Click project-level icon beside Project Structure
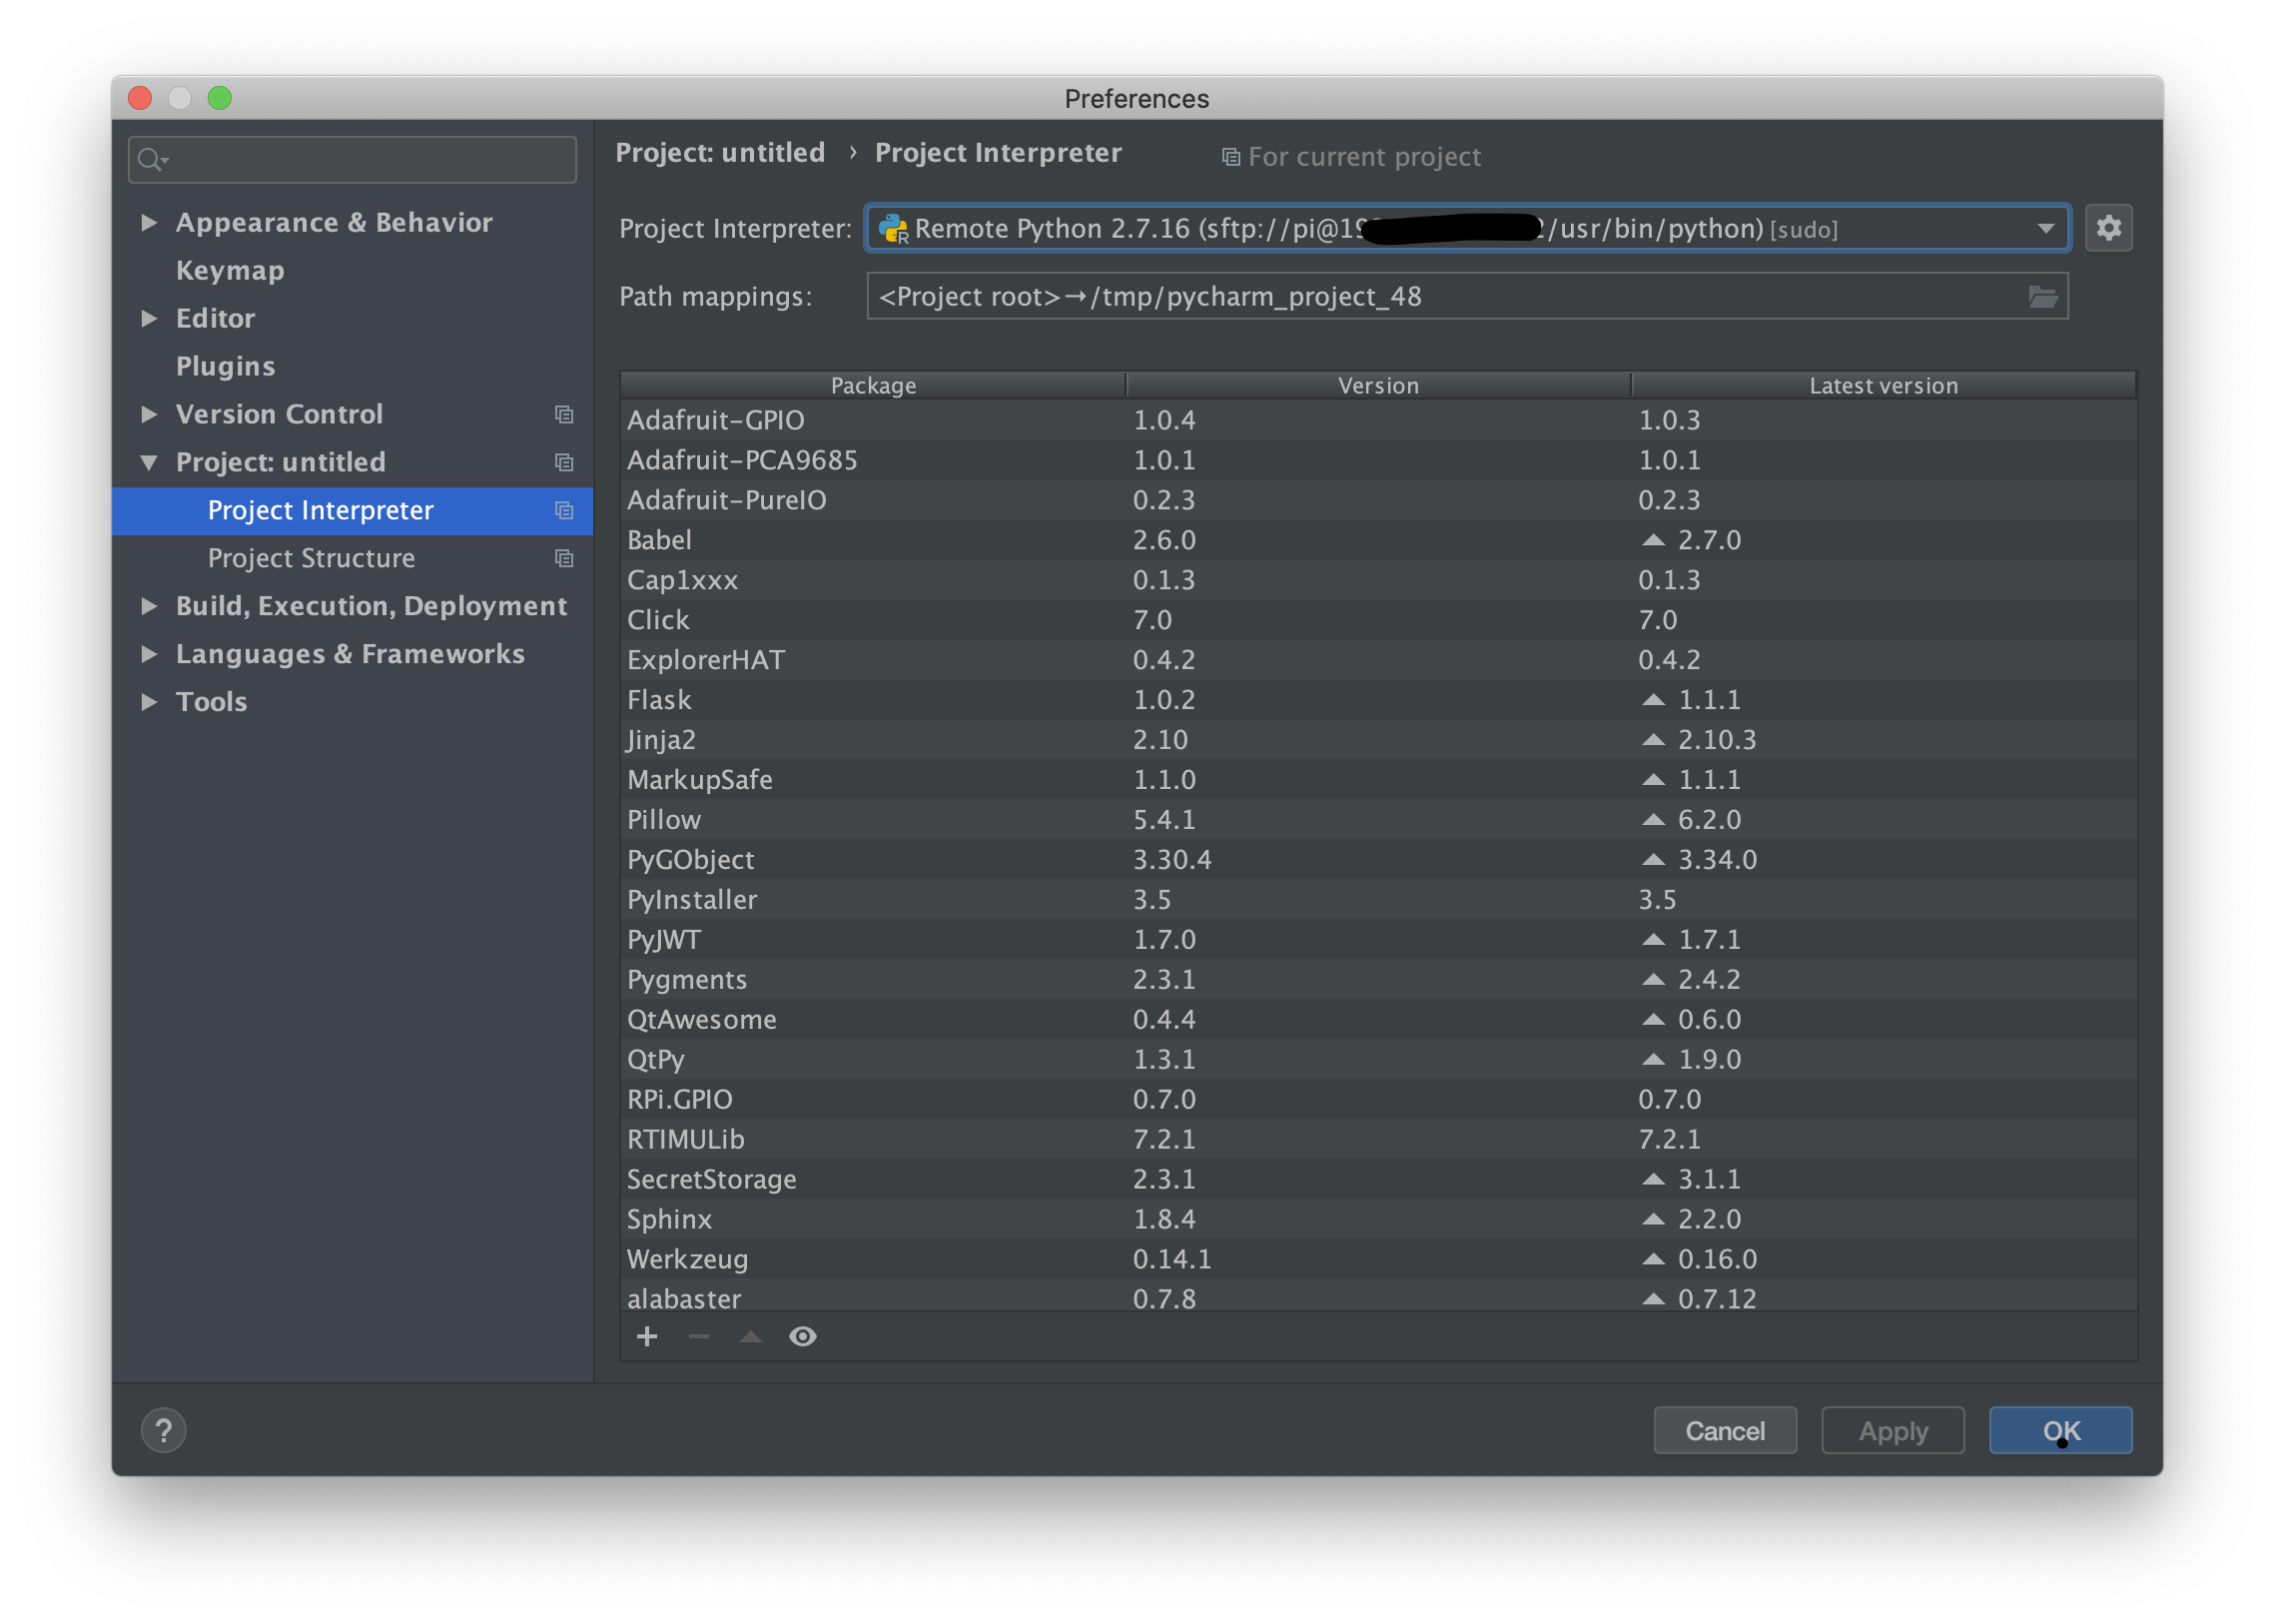This screenshot has width=2275, height=1624. 564,558
